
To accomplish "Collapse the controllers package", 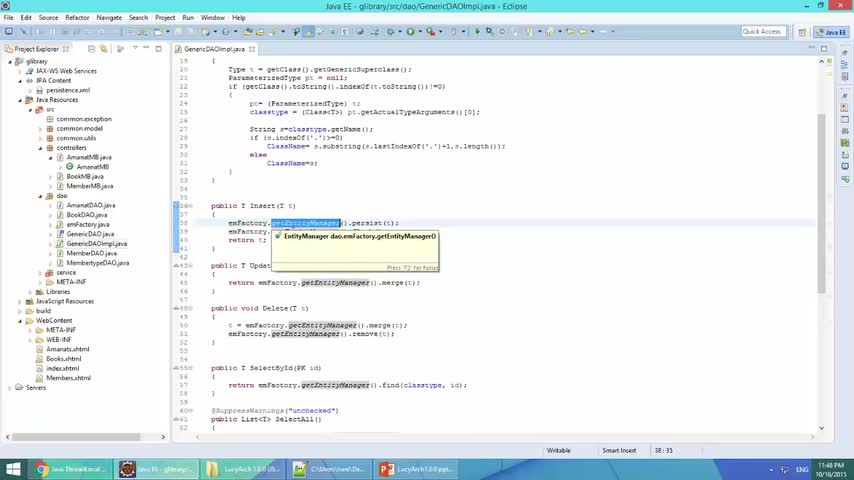I will (x=40, y=148).
